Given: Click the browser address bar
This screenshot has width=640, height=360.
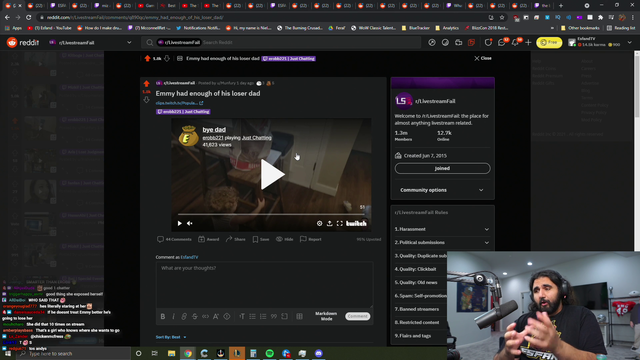Looking at the screenshot, I should point(261,18).
